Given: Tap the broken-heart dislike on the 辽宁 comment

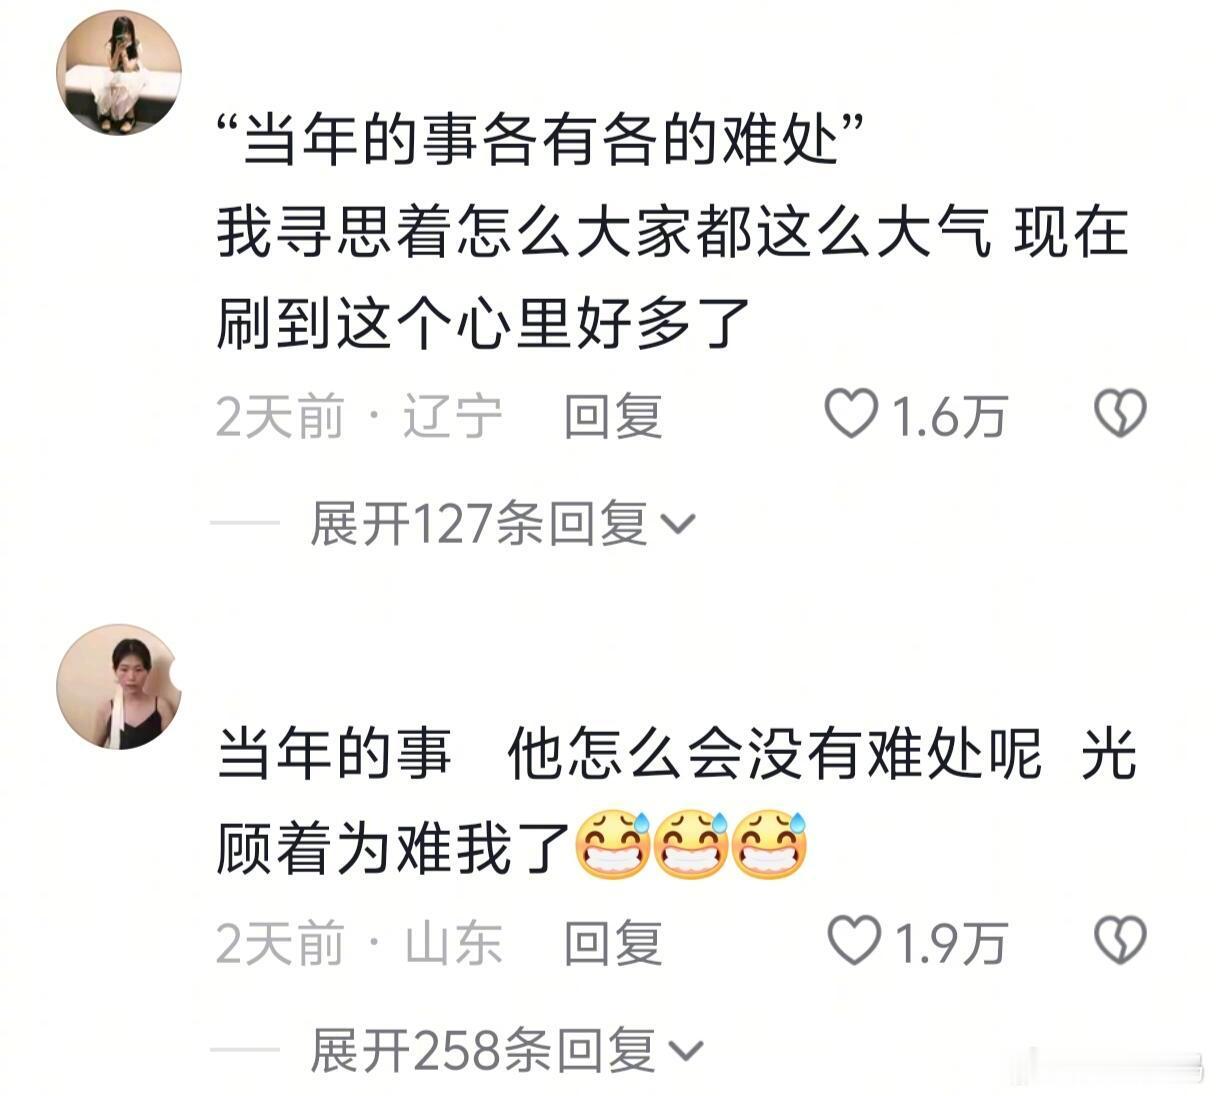Looking at the screenshot, I should click(1120, 414).
